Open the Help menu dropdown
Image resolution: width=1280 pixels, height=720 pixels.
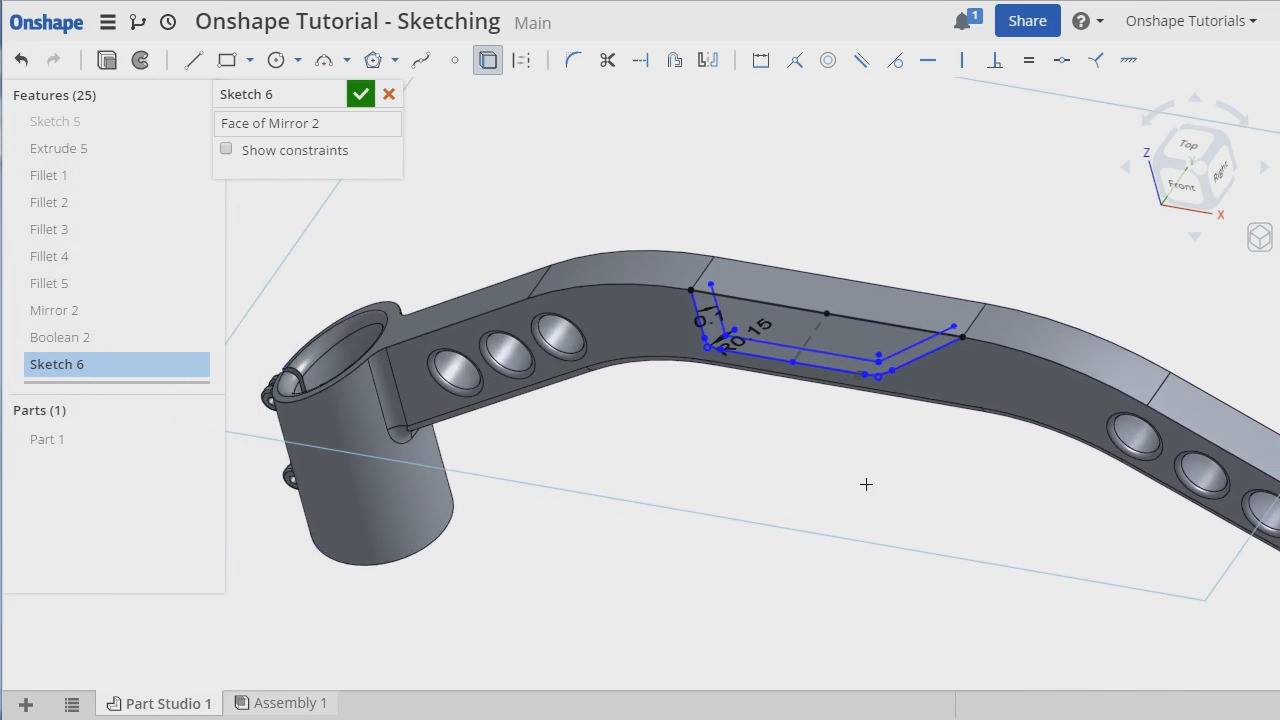(1087, 21)
